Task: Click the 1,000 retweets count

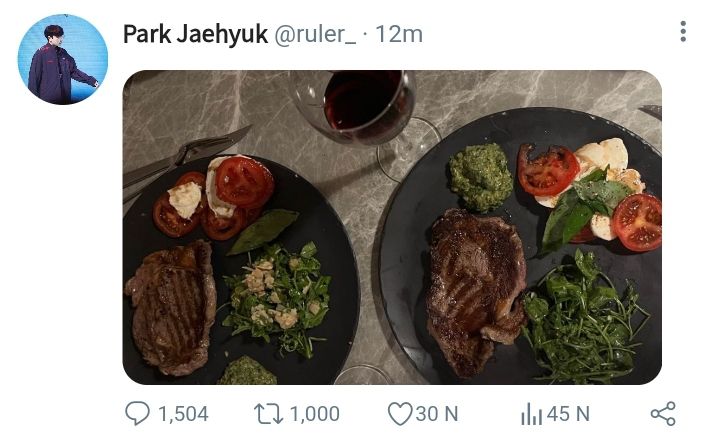Action: pos(312,413)
